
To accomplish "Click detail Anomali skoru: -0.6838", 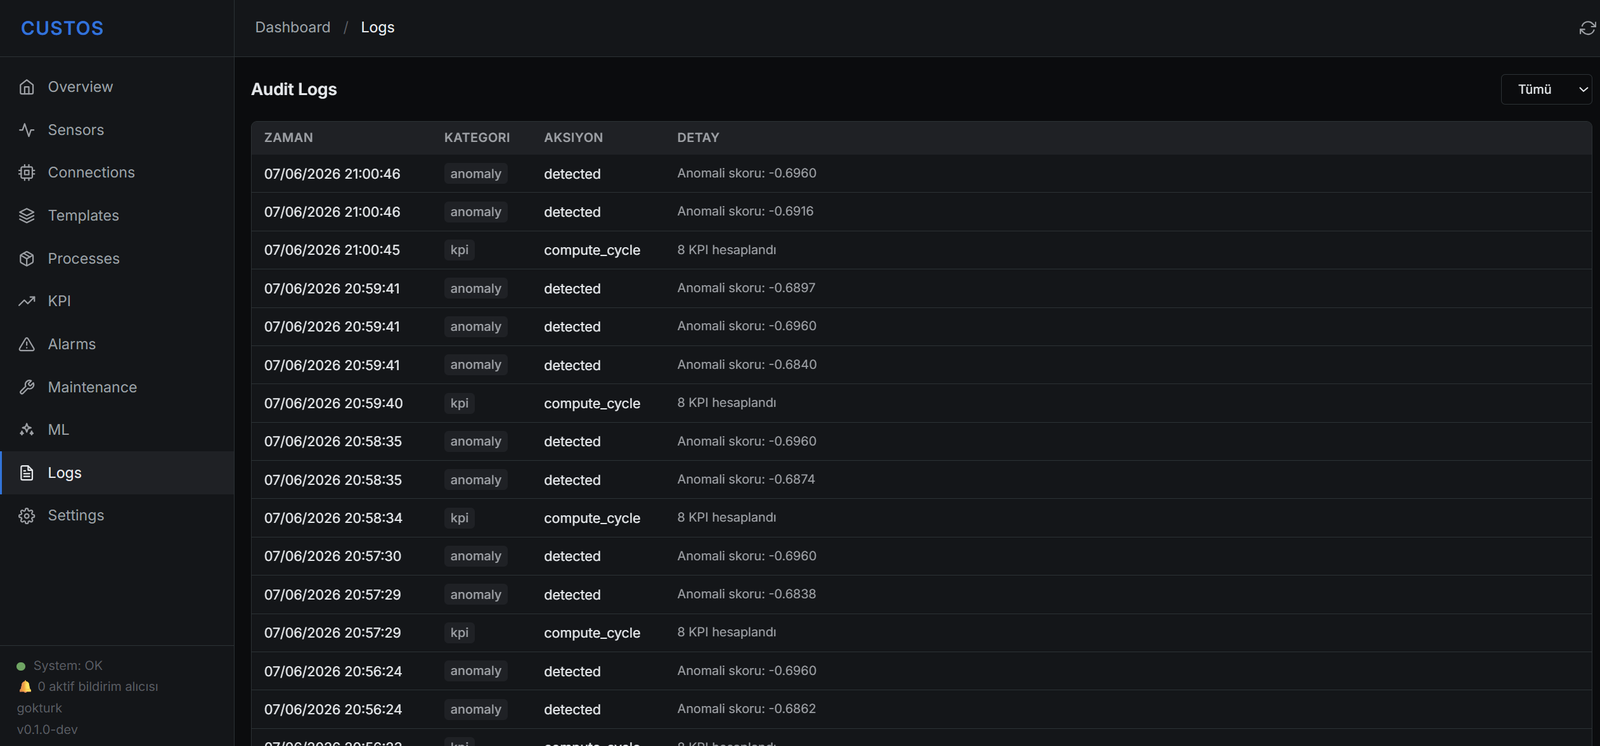I will tap(746, 594).
